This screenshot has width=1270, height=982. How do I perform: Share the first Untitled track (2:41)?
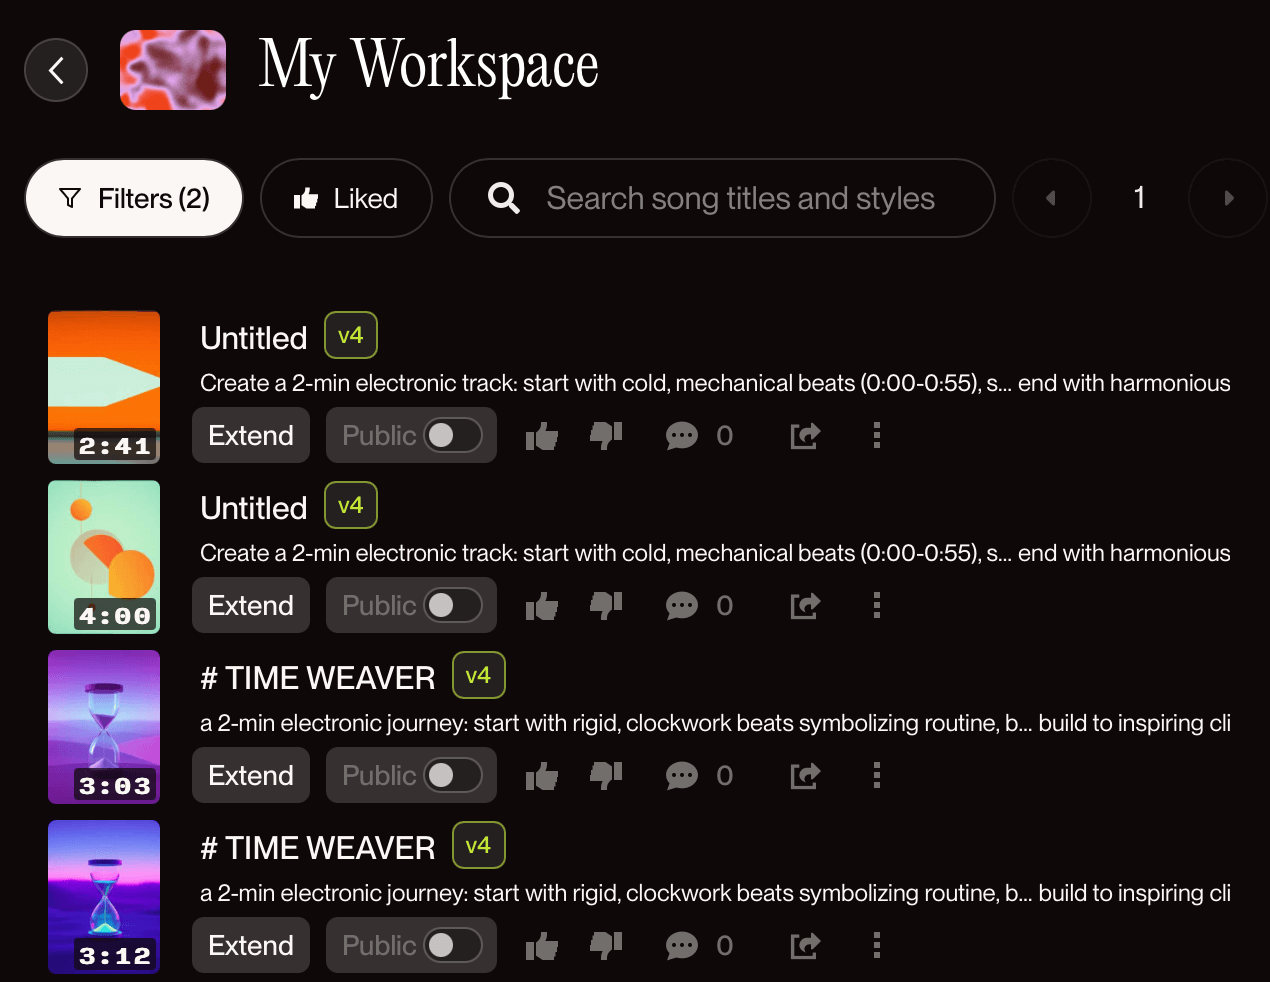[x=805, y=436]
